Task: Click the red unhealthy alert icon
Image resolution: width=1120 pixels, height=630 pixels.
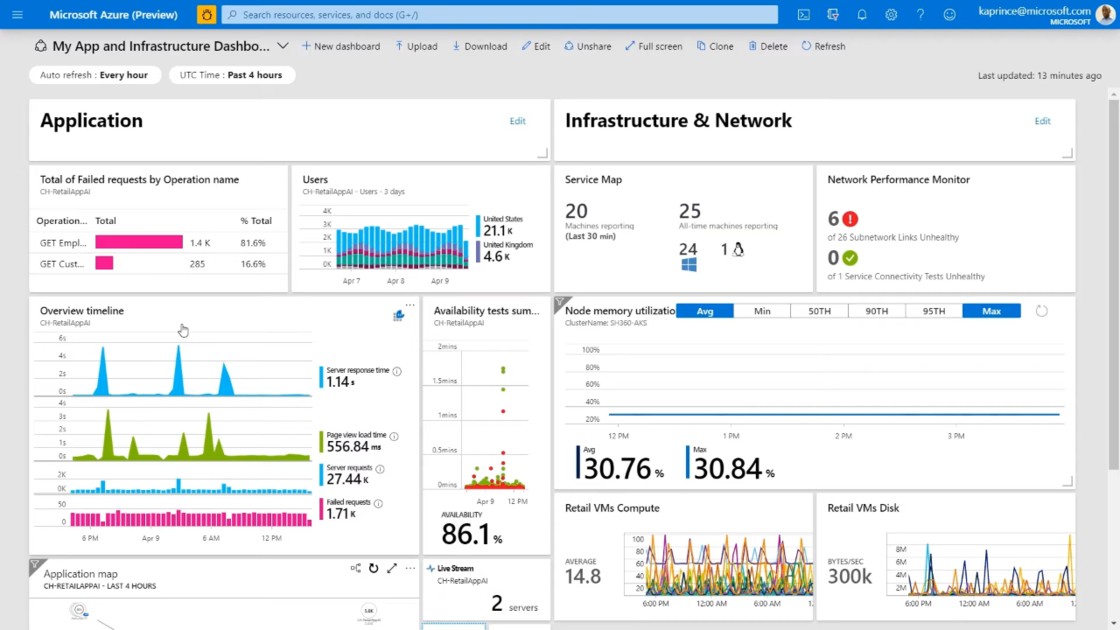Action: [850, 219]
